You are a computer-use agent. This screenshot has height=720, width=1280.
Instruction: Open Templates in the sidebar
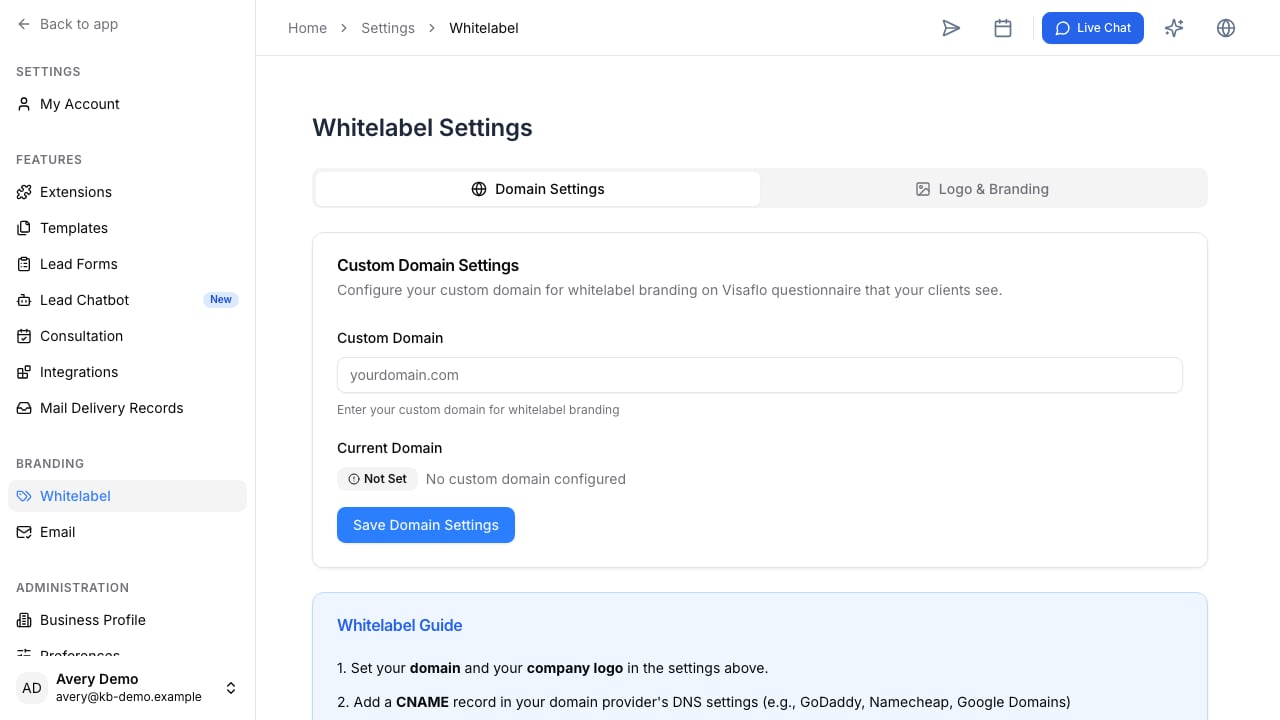127,228
